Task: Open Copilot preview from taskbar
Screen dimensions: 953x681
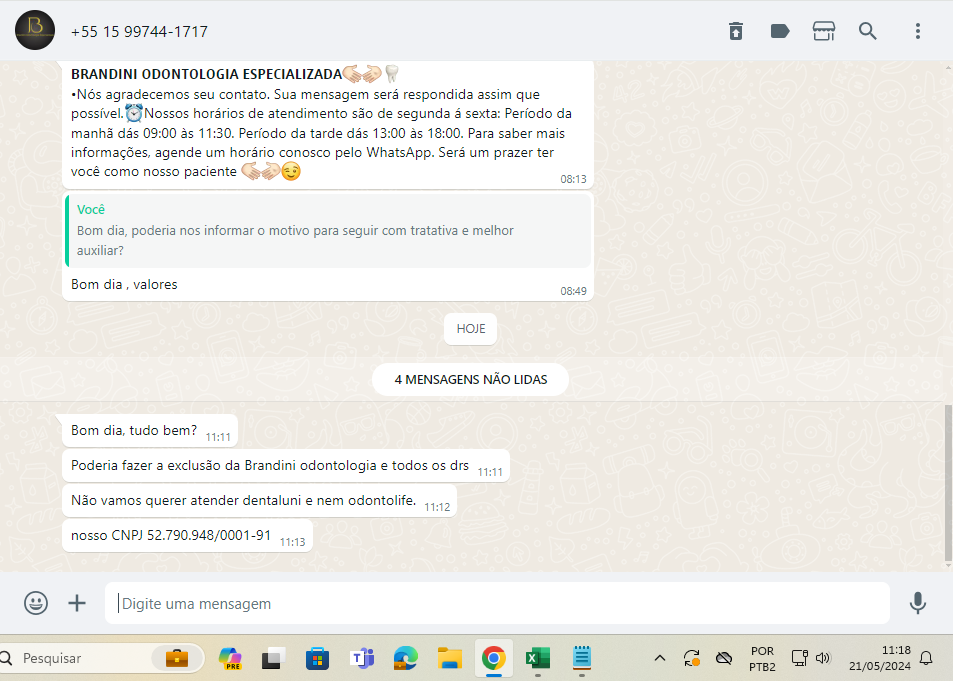Action: click(230, 658)
